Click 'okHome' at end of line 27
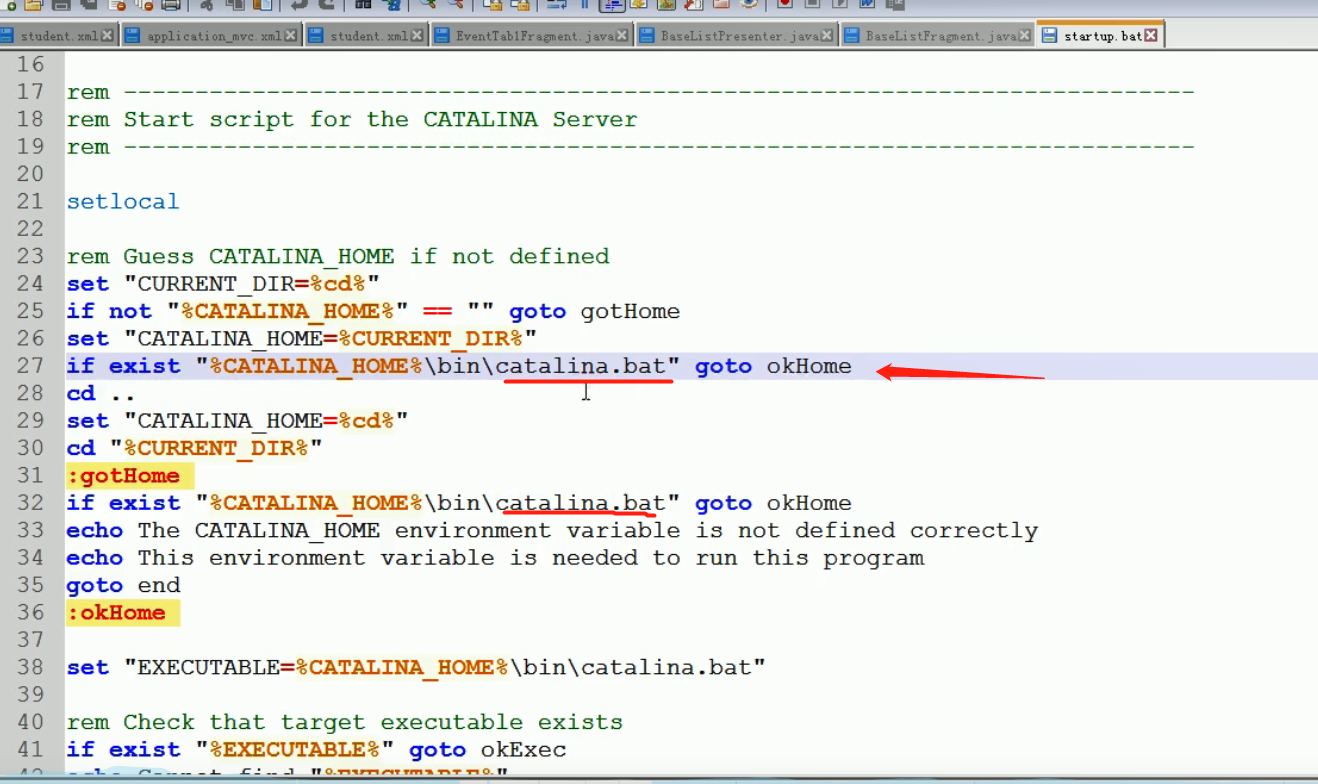 809,366
